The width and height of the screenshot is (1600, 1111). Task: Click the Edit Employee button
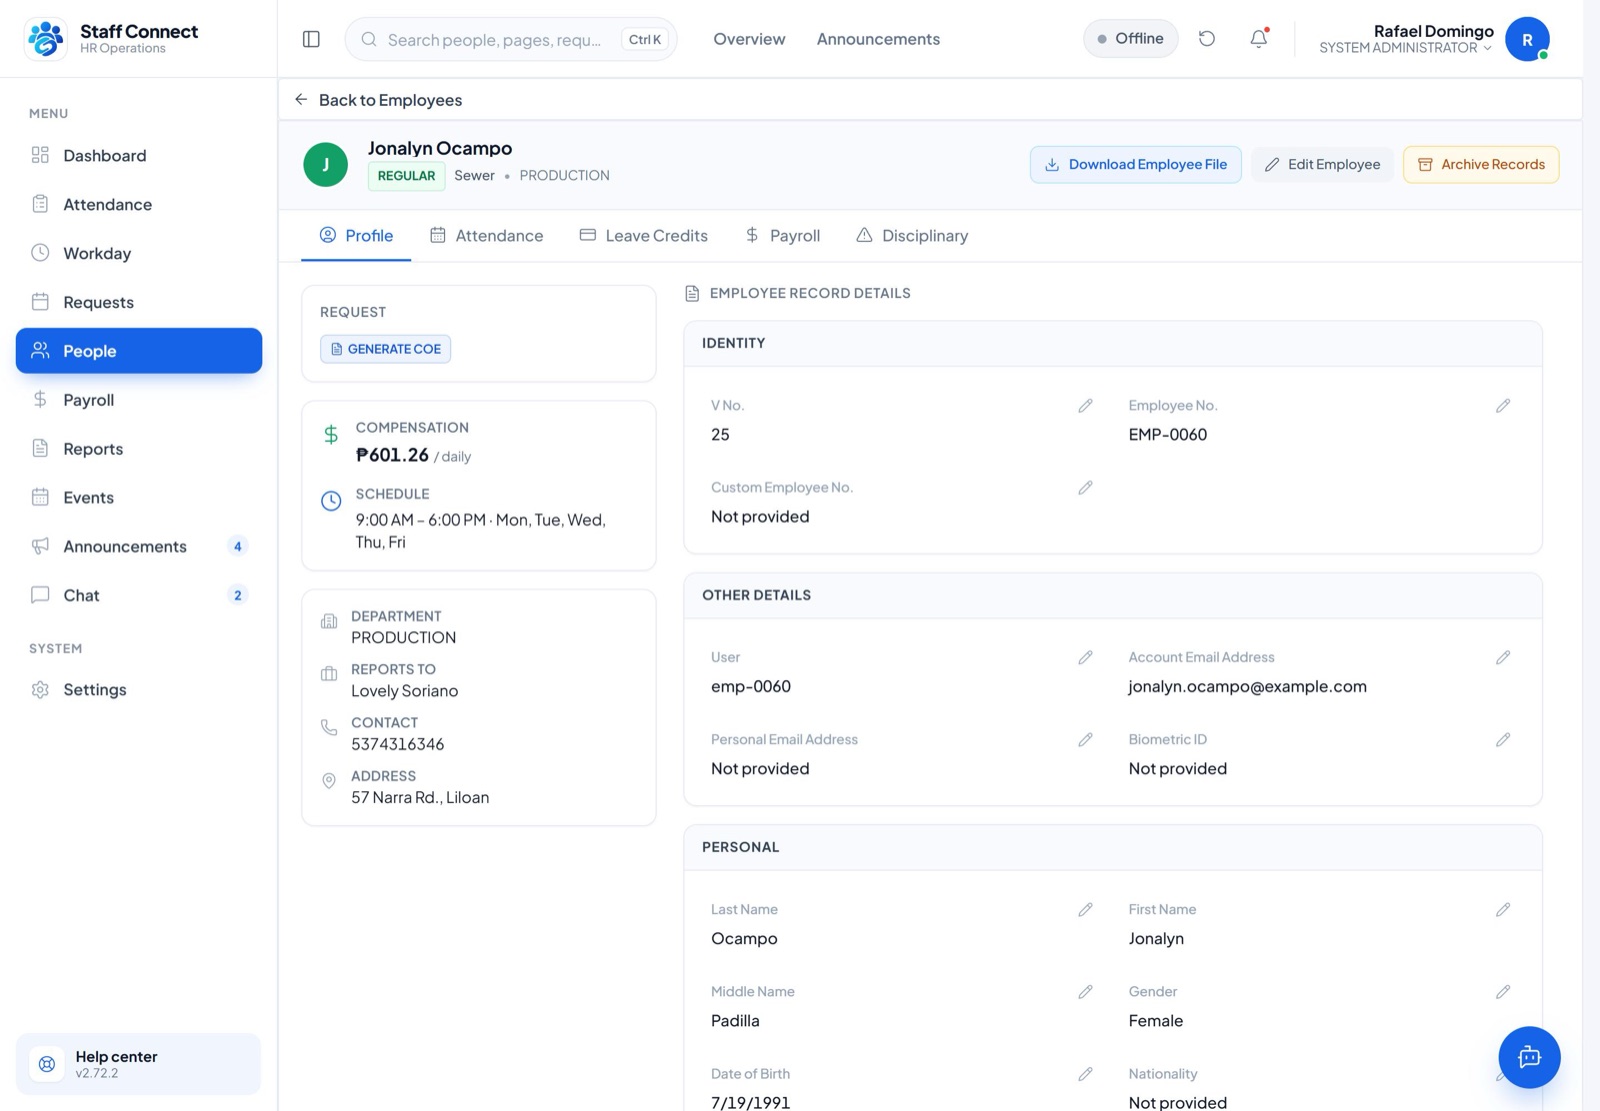pyautogui.click(x=1322, y=165)
